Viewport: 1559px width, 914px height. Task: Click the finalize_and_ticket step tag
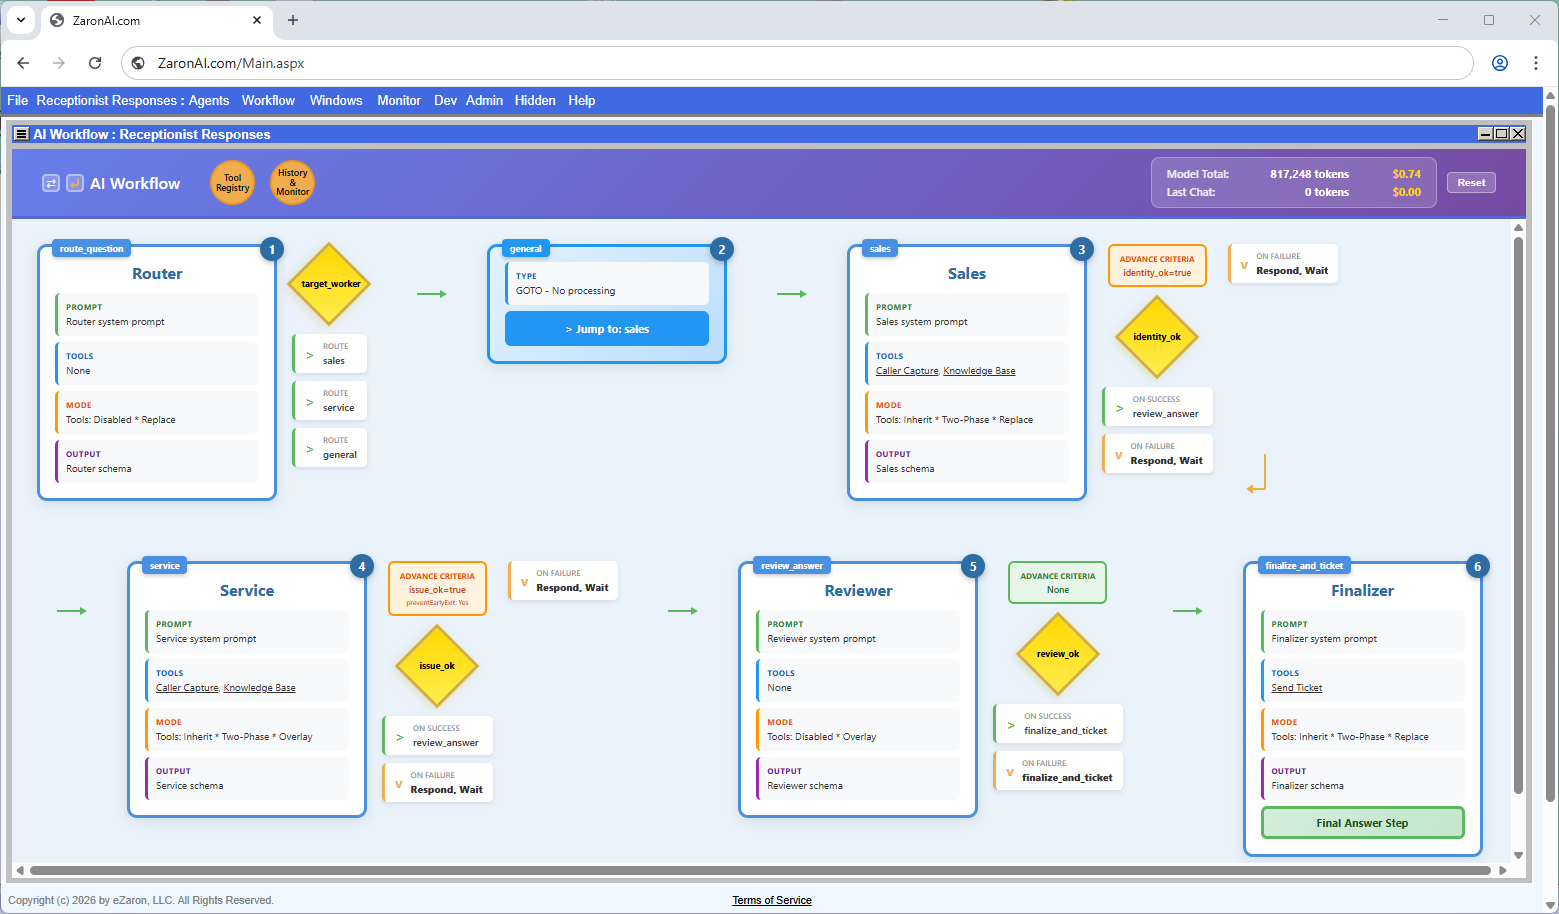[1304, 566]
